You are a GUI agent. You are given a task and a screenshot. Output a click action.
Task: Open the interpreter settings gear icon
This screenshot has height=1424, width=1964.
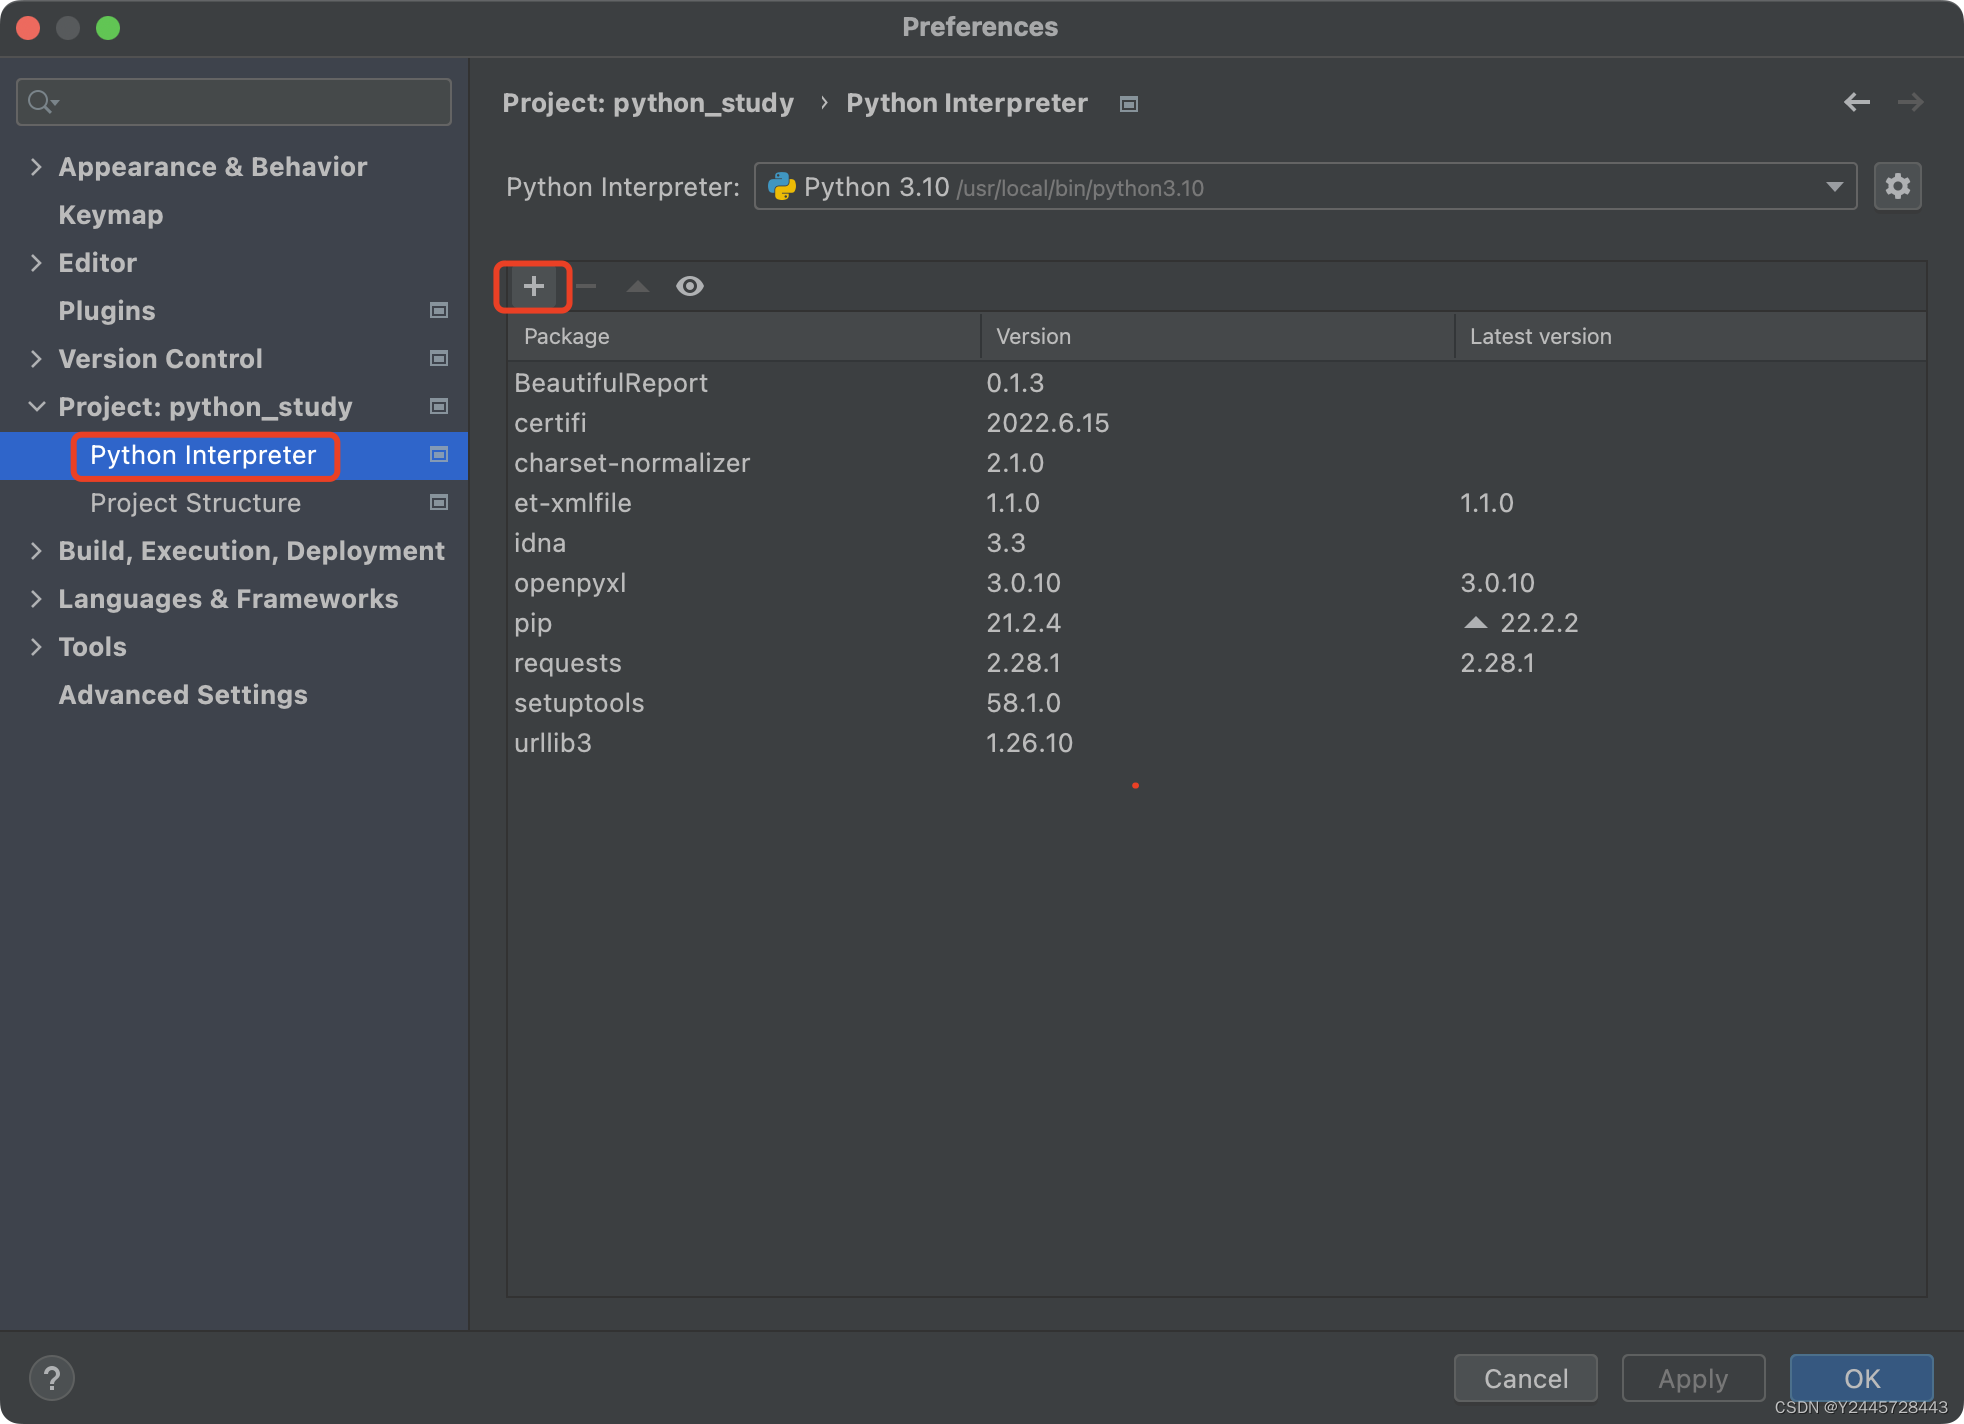point(1897,187)
